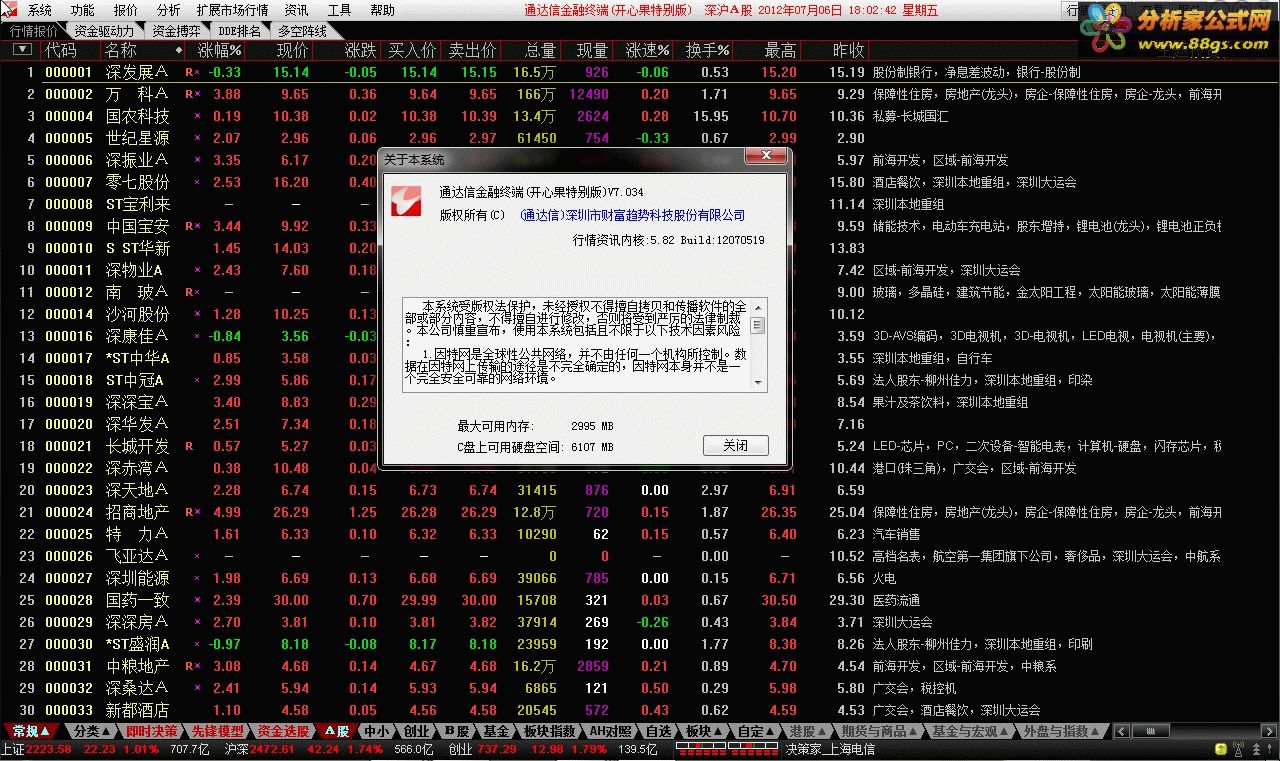
Task: Click the red block indicator in the status bar
Action: (726, 750)
